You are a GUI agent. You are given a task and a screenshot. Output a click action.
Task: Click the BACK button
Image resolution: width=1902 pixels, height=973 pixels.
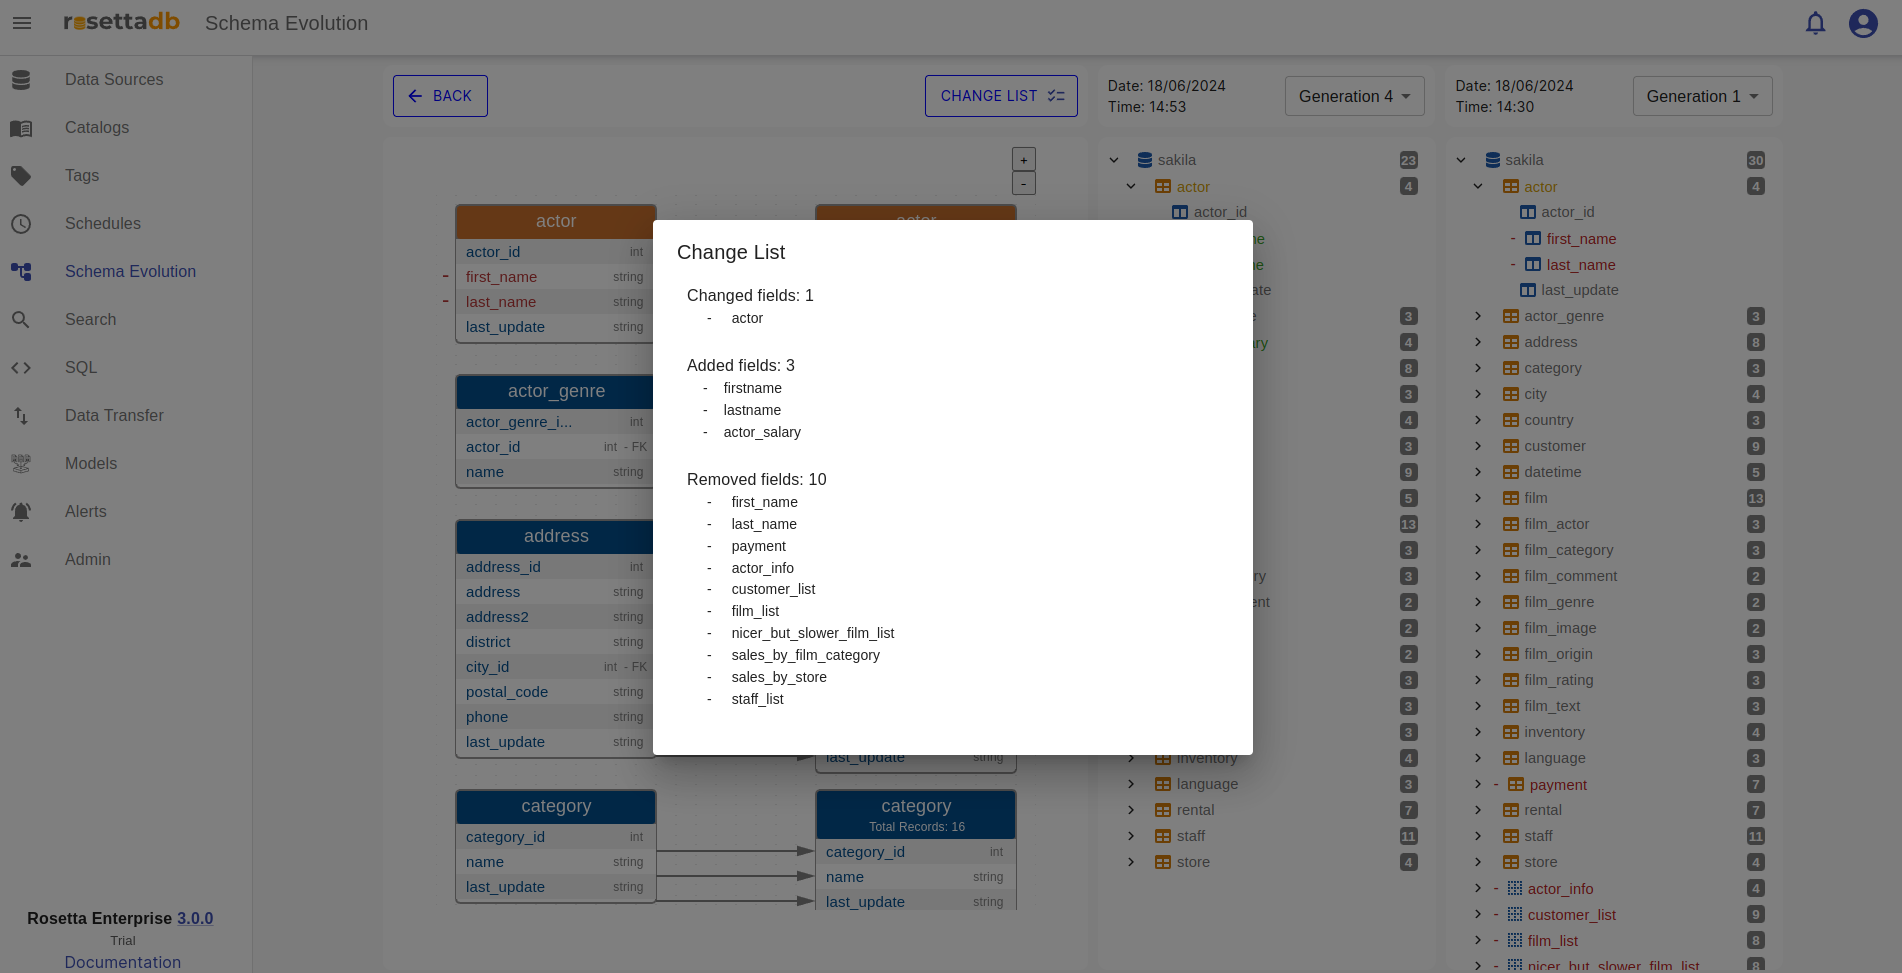440,96
